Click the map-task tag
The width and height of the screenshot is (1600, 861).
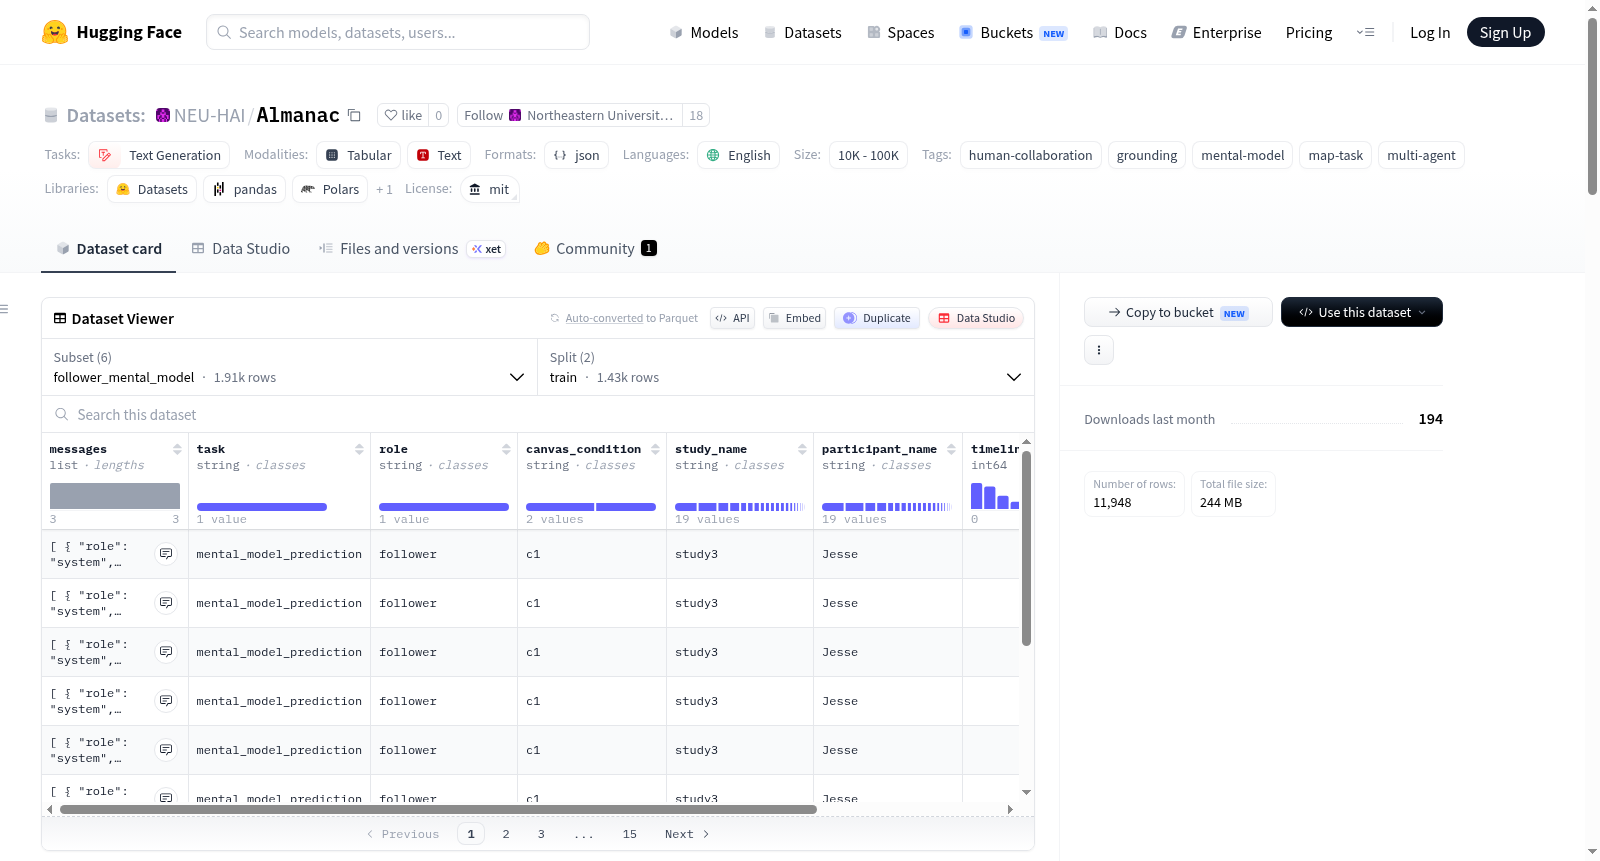tap(1335, 155)
